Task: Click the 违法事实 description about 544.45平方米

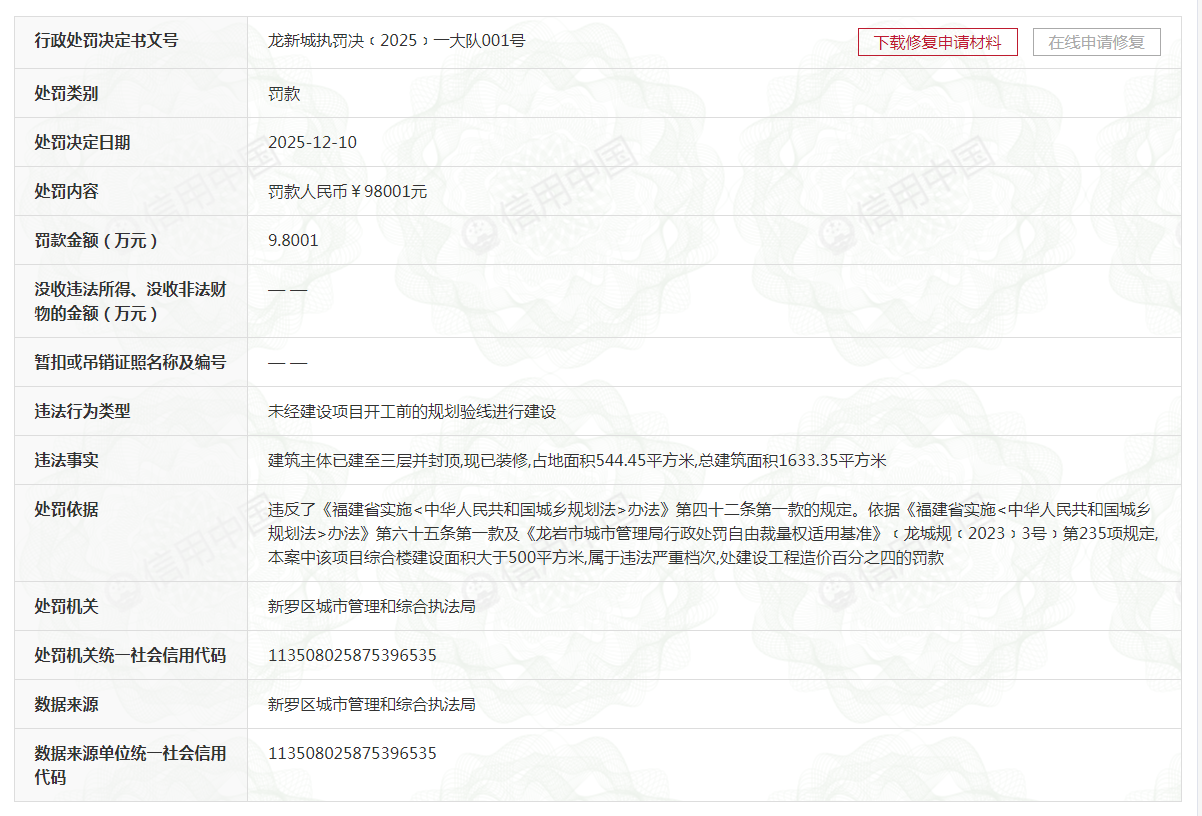Action: coord(577,460)
